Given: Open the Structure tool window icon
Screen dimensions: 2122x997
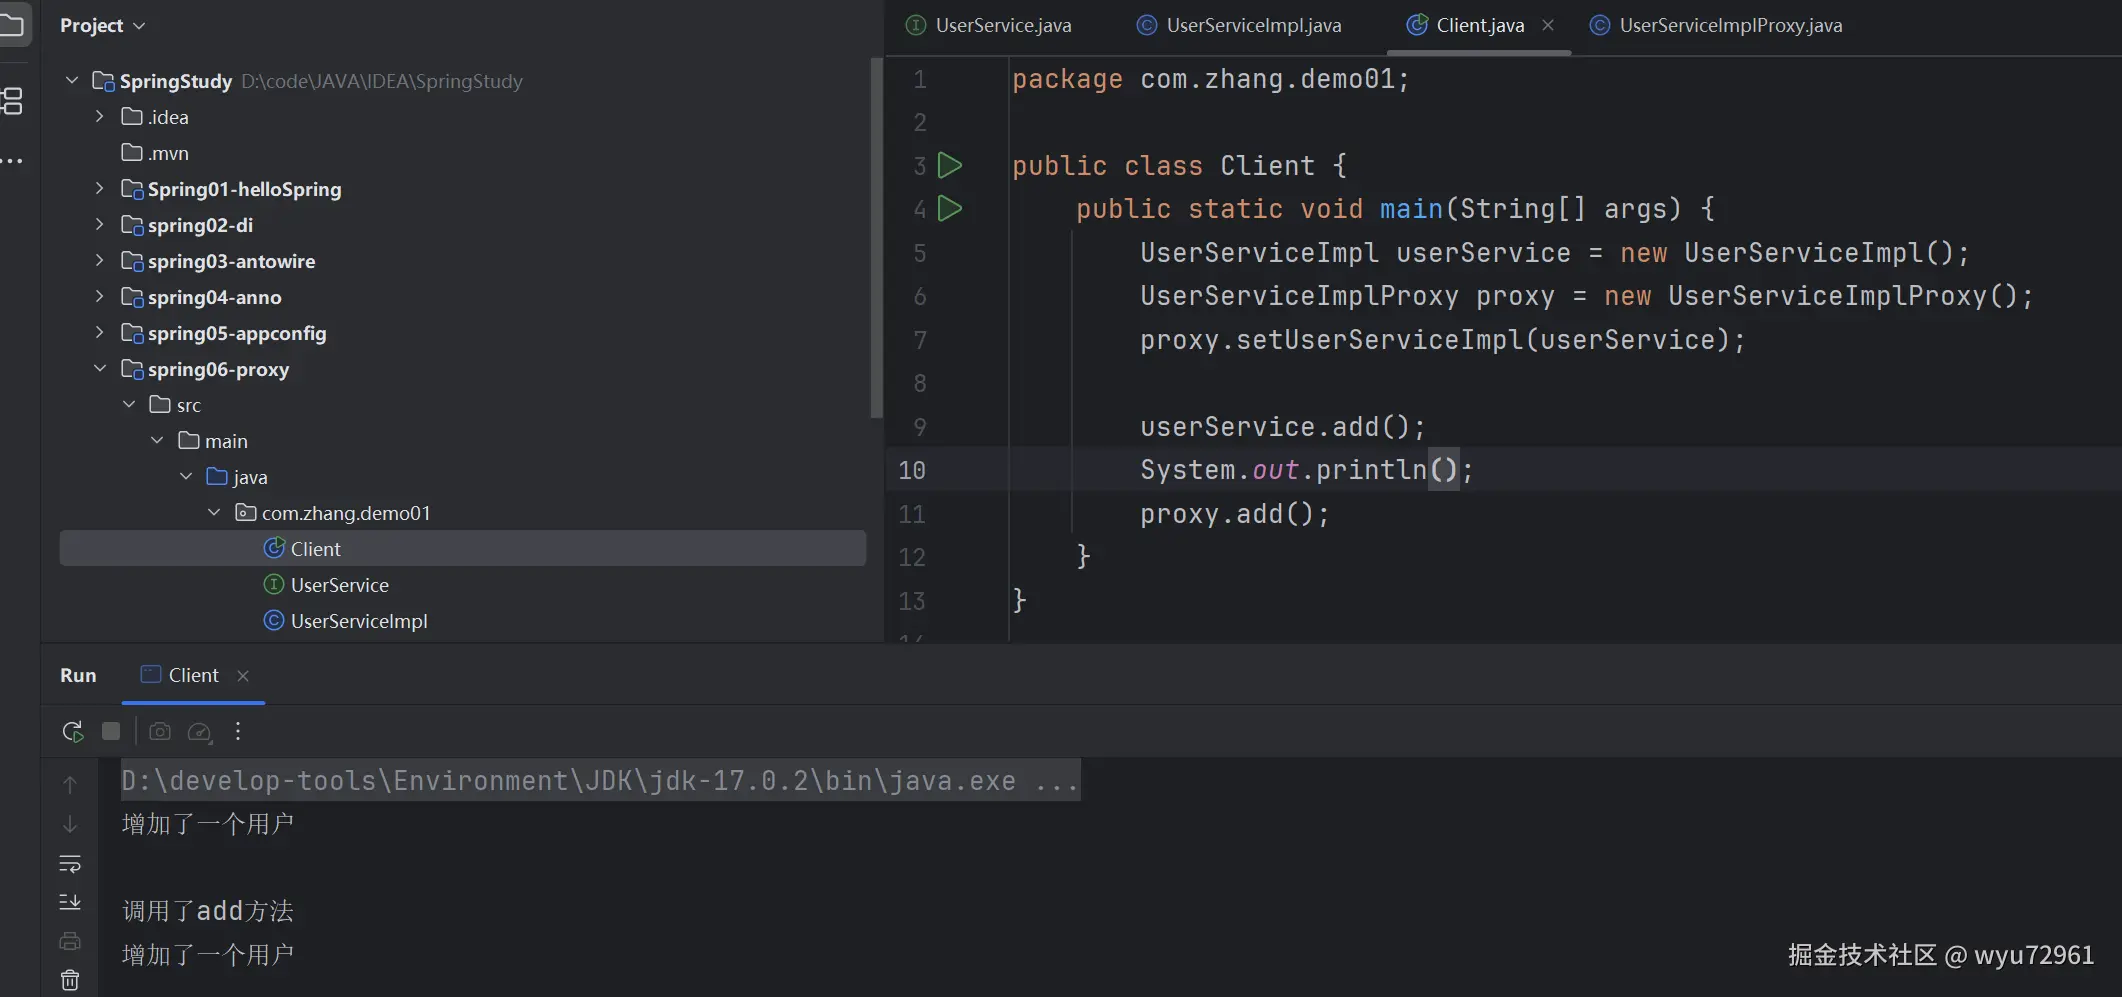Looking at the screenshot, I should tap(13, 100).
